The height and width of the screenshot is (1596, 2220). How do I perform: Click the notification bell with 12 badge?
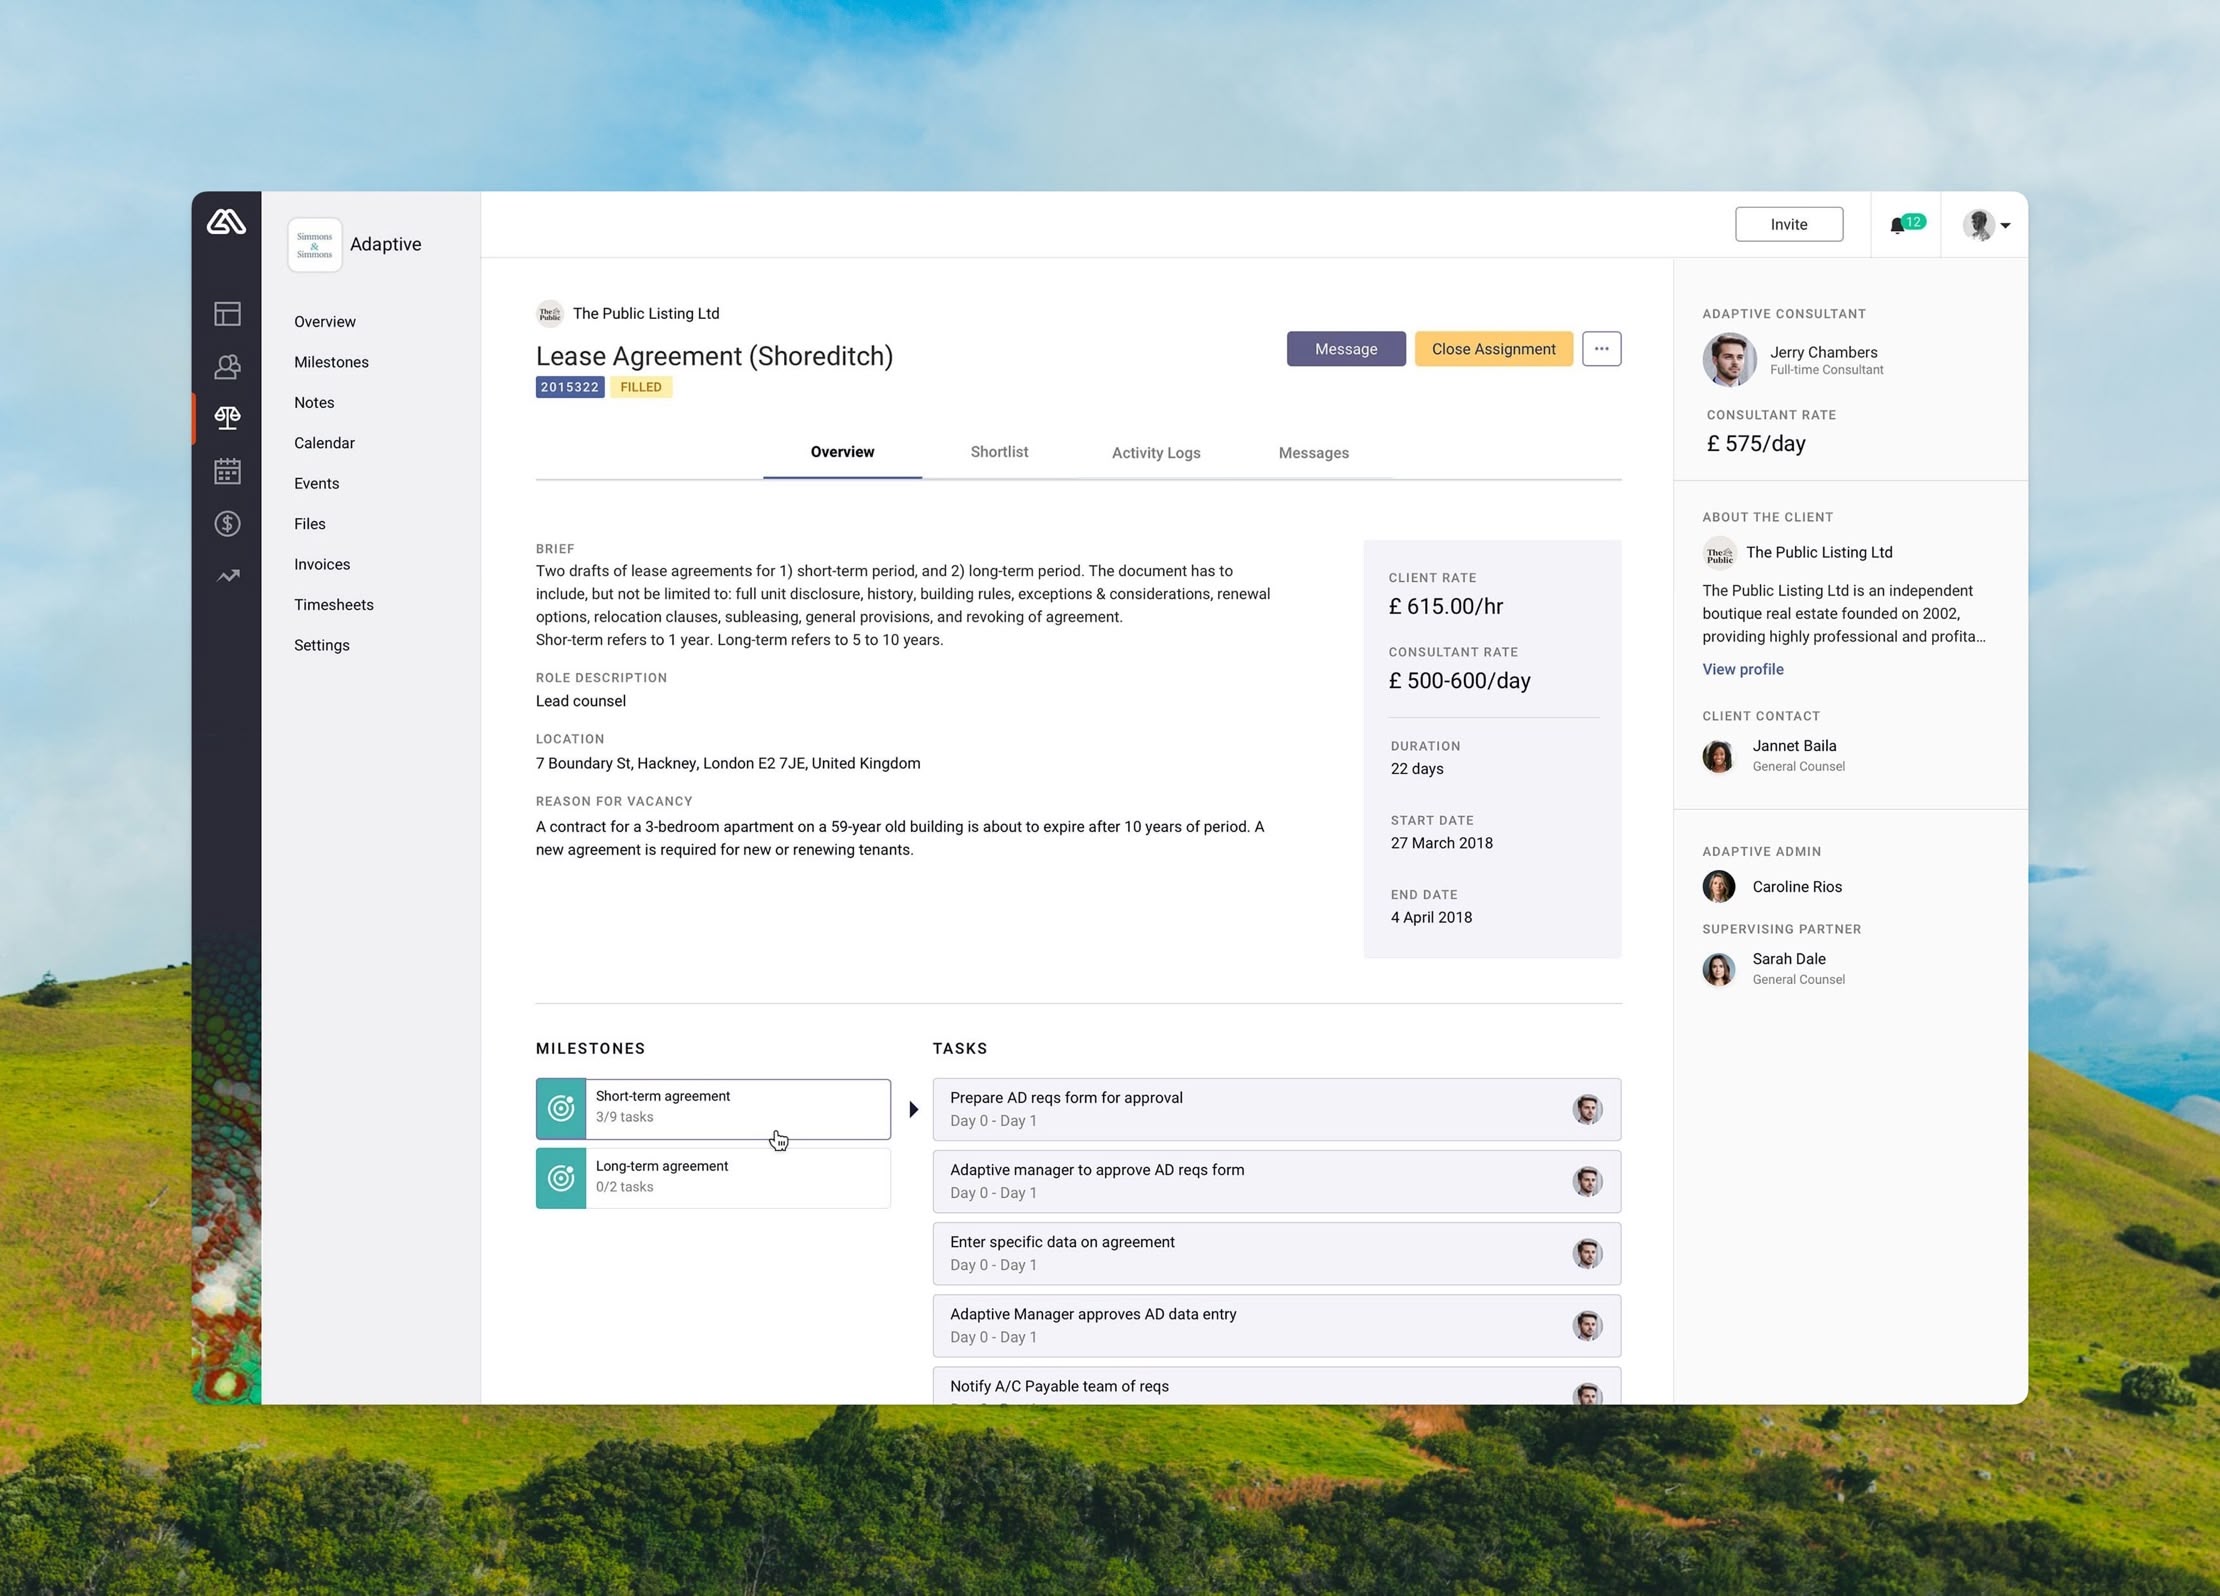pyautogui.click(x=1906, y=224)
